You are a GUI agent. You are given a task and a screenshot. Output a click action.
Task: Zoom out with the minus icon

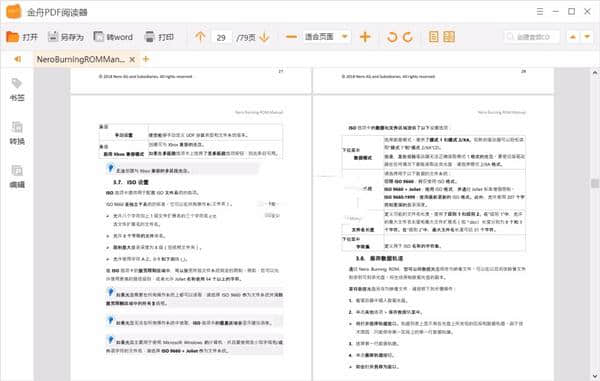click(291, 37)
